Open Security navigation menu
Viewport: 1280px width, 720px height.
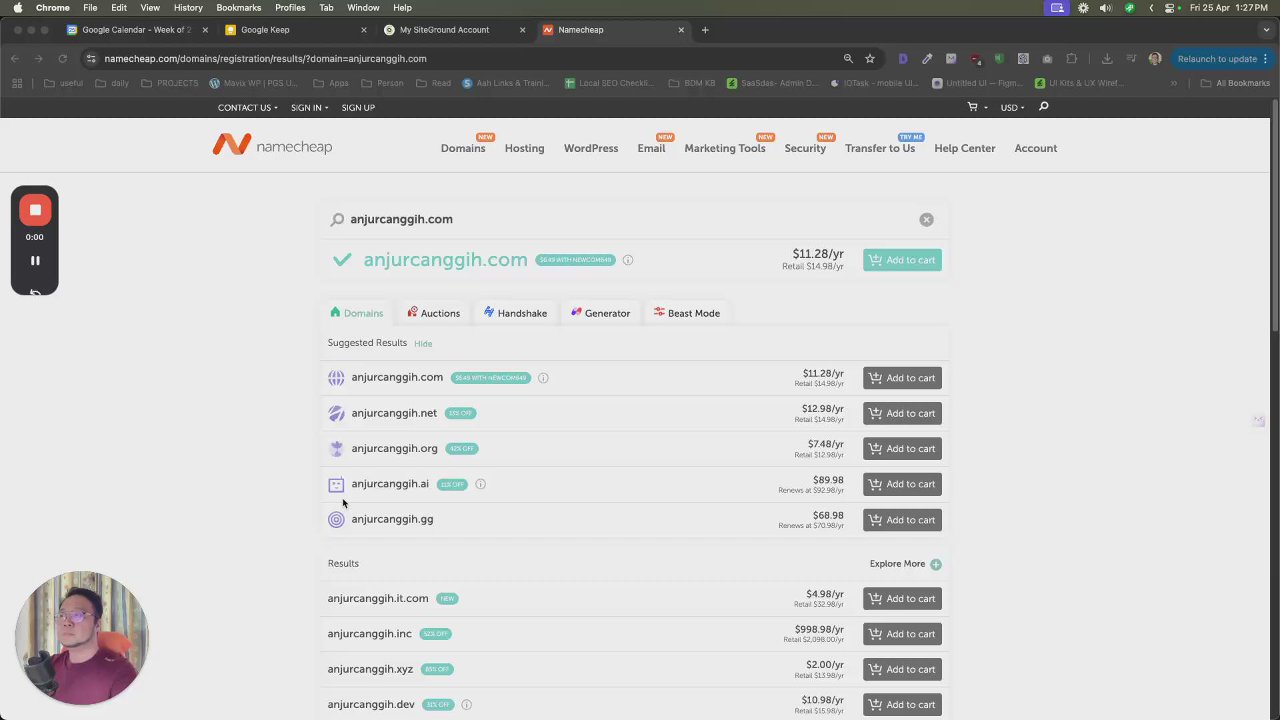tap(805, 148)
